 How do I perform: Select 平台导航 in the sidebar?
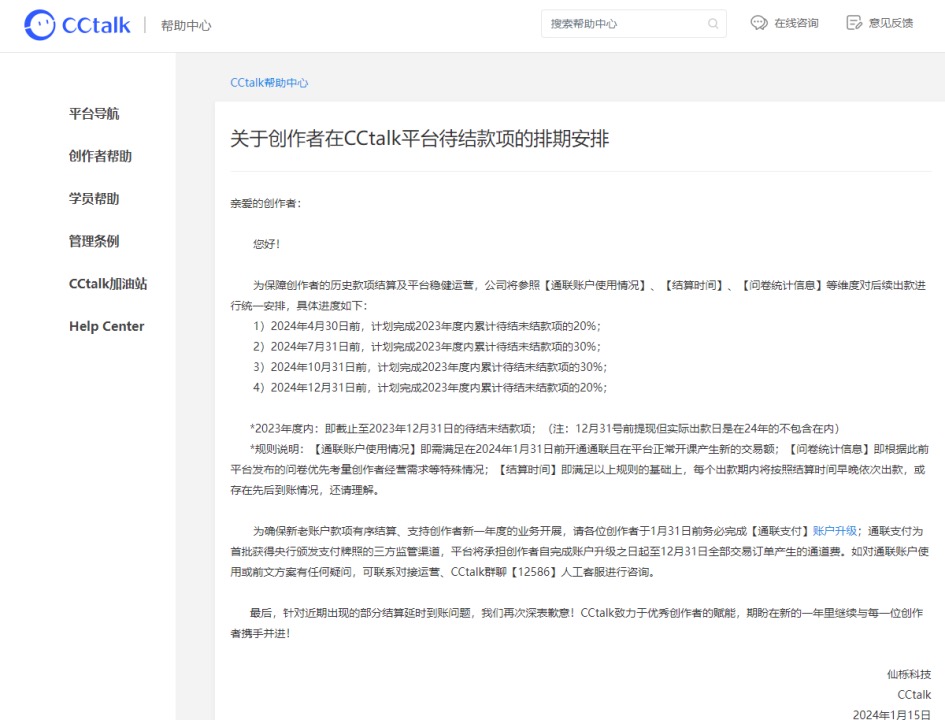[x=94, y=113]
